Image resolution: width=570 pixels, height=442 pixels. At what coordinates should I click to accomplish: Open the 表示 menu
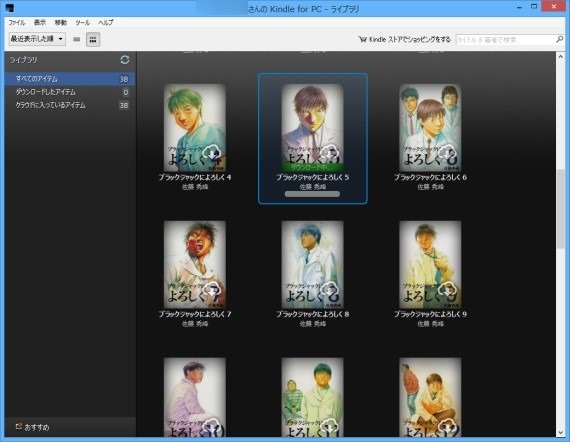pos(40,23)
